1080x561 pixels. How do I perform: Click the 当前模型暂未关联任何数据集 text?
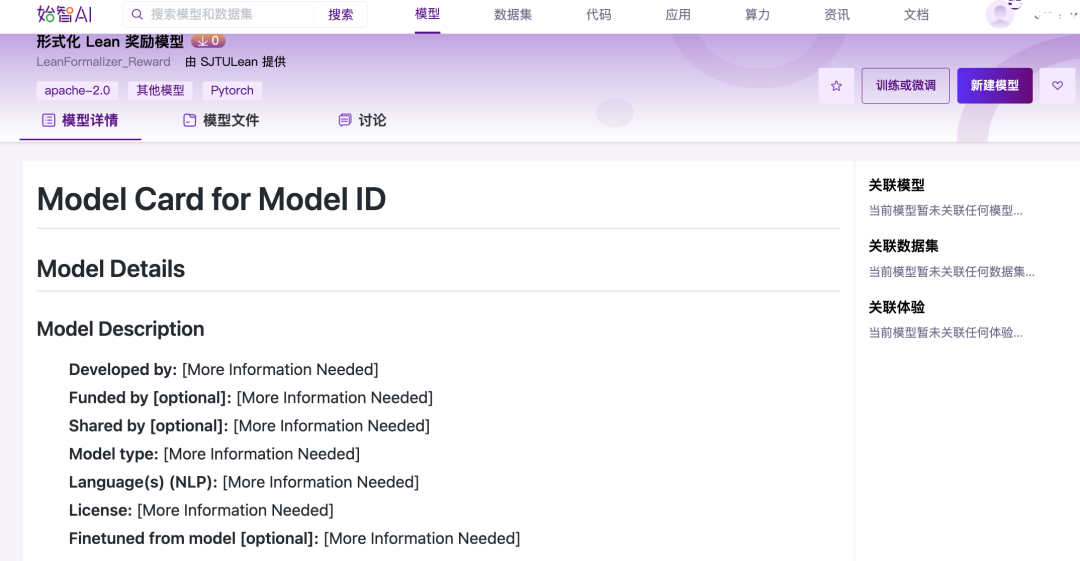[951, 272]
